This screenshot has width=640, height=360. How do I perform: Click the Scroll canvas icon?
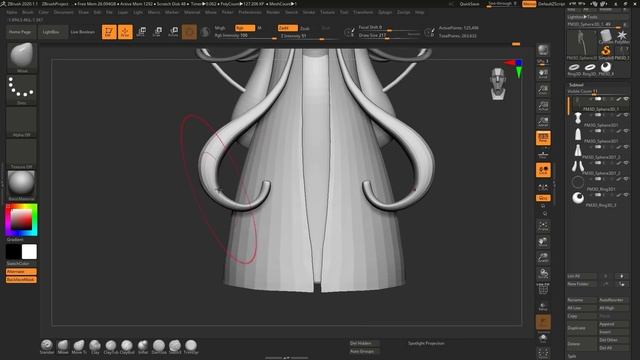543,74
